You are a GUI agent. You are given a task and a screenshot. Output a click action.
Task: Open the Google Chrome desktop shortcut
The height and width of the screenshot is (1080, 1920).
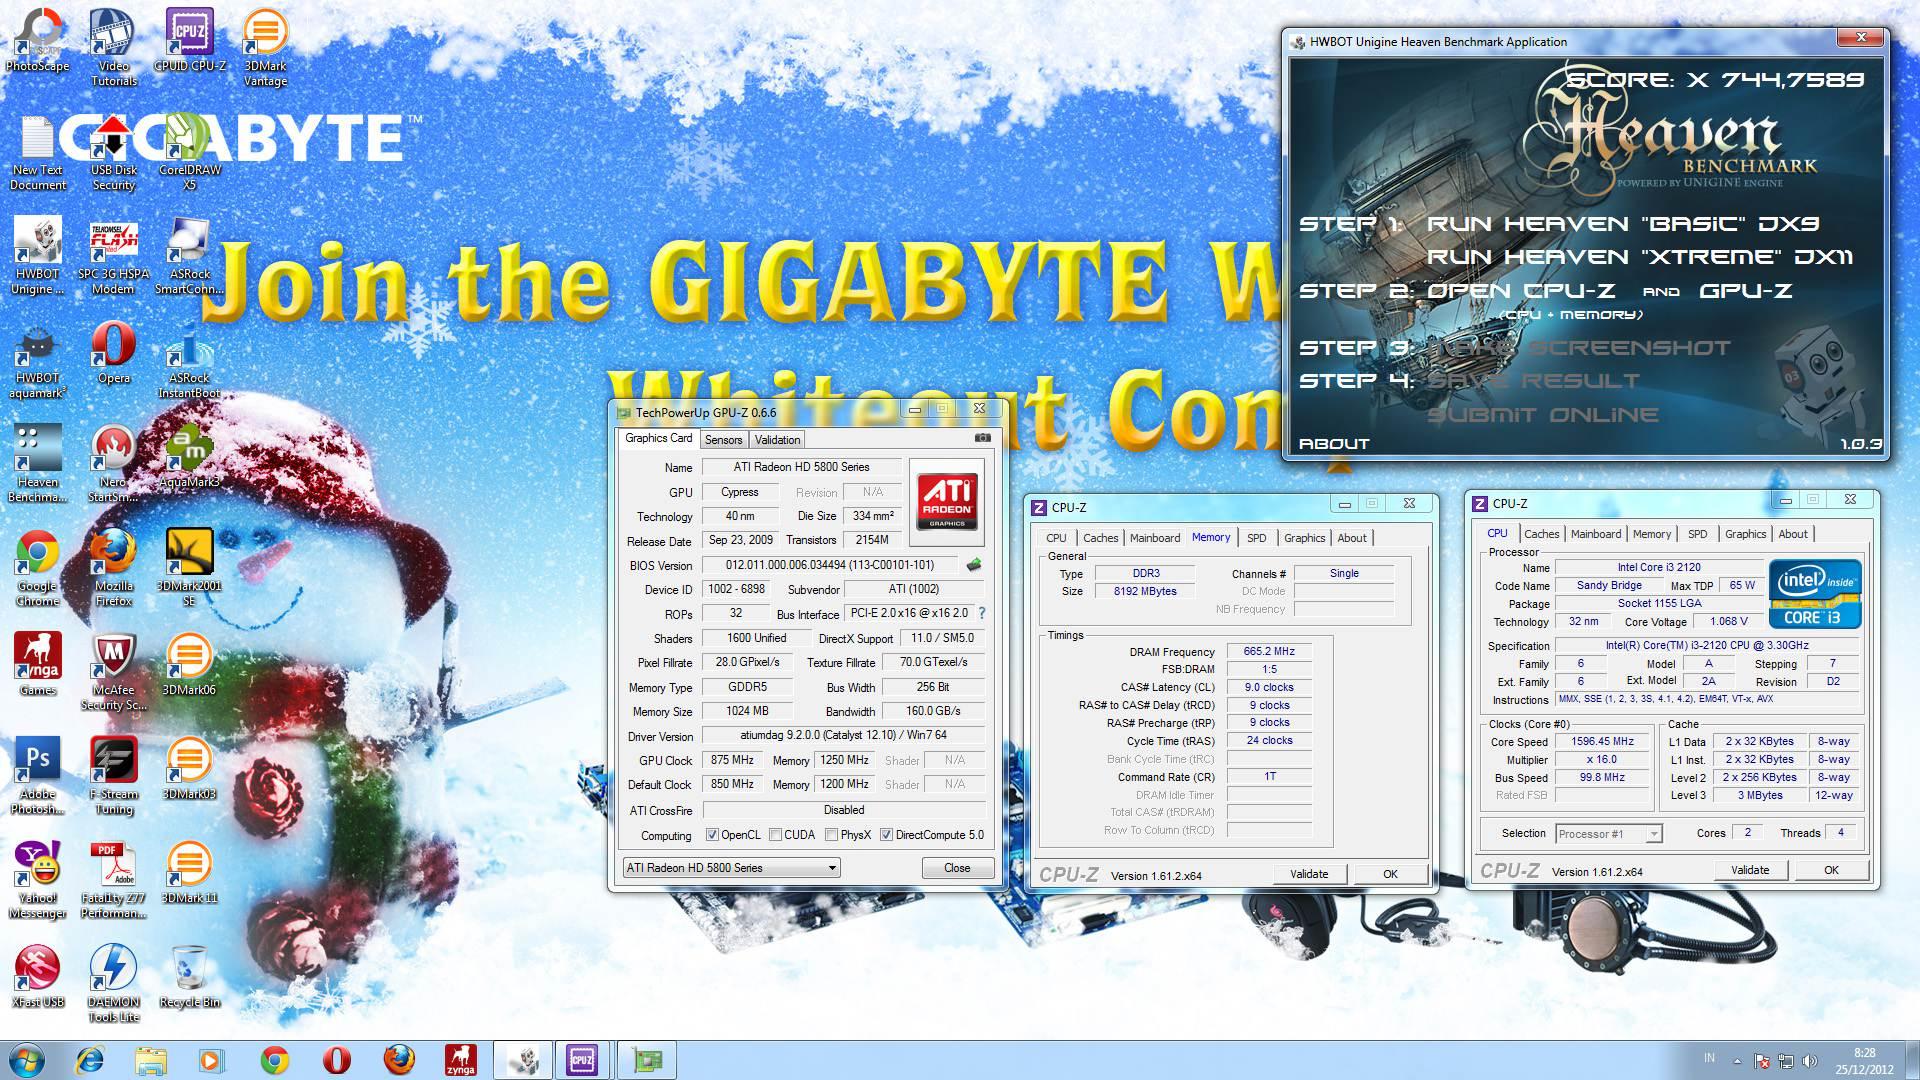click(x=38, y=569)
